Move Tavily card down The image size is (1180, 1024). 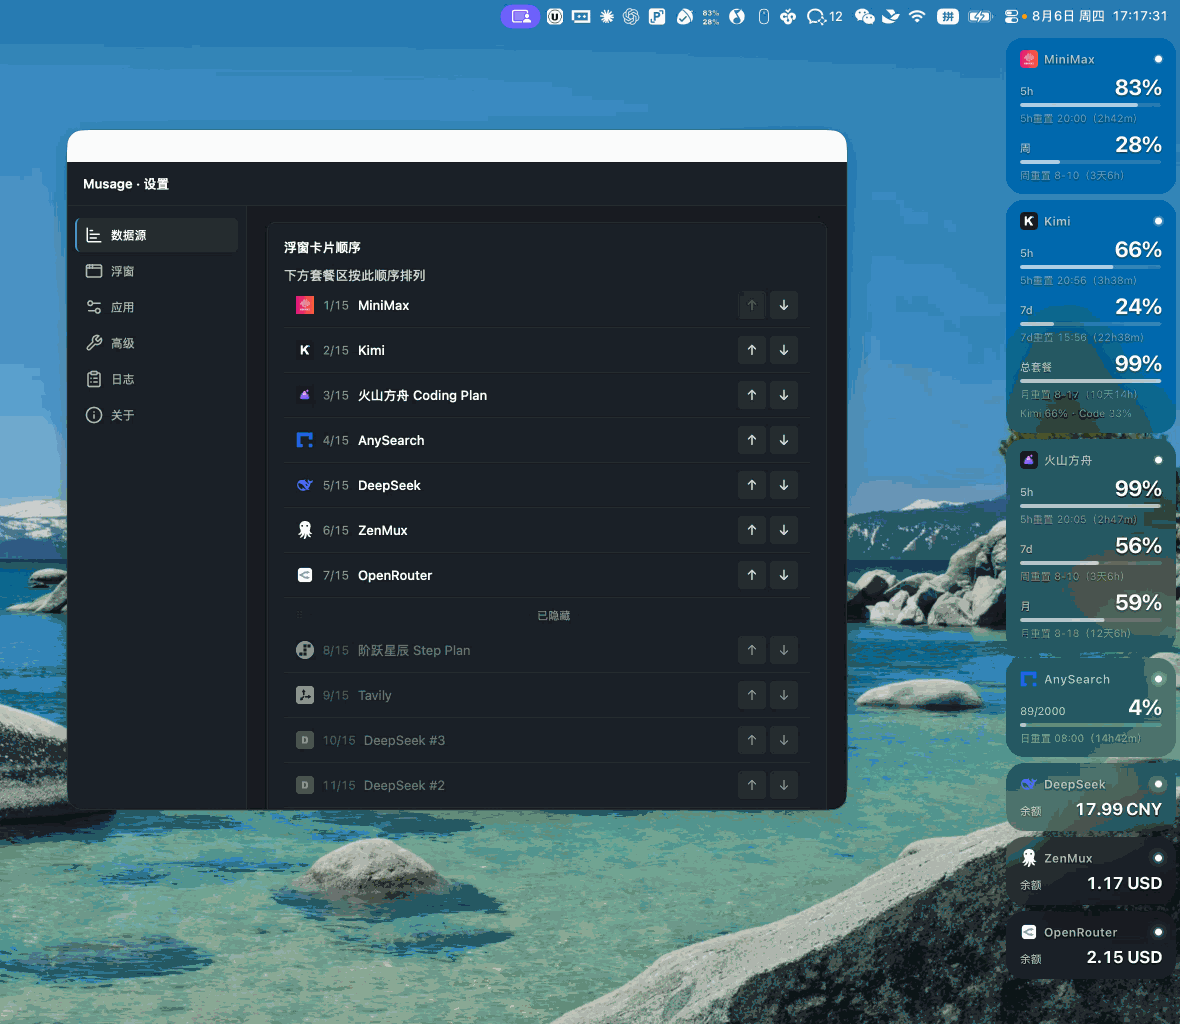(783, 695)
